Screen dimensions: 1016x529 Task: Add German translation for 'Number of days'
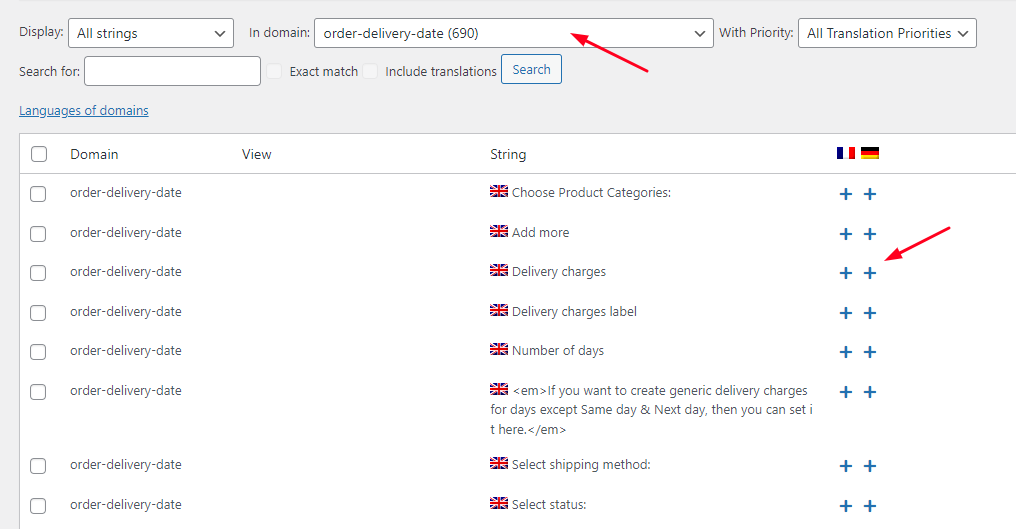coord(869,352)
